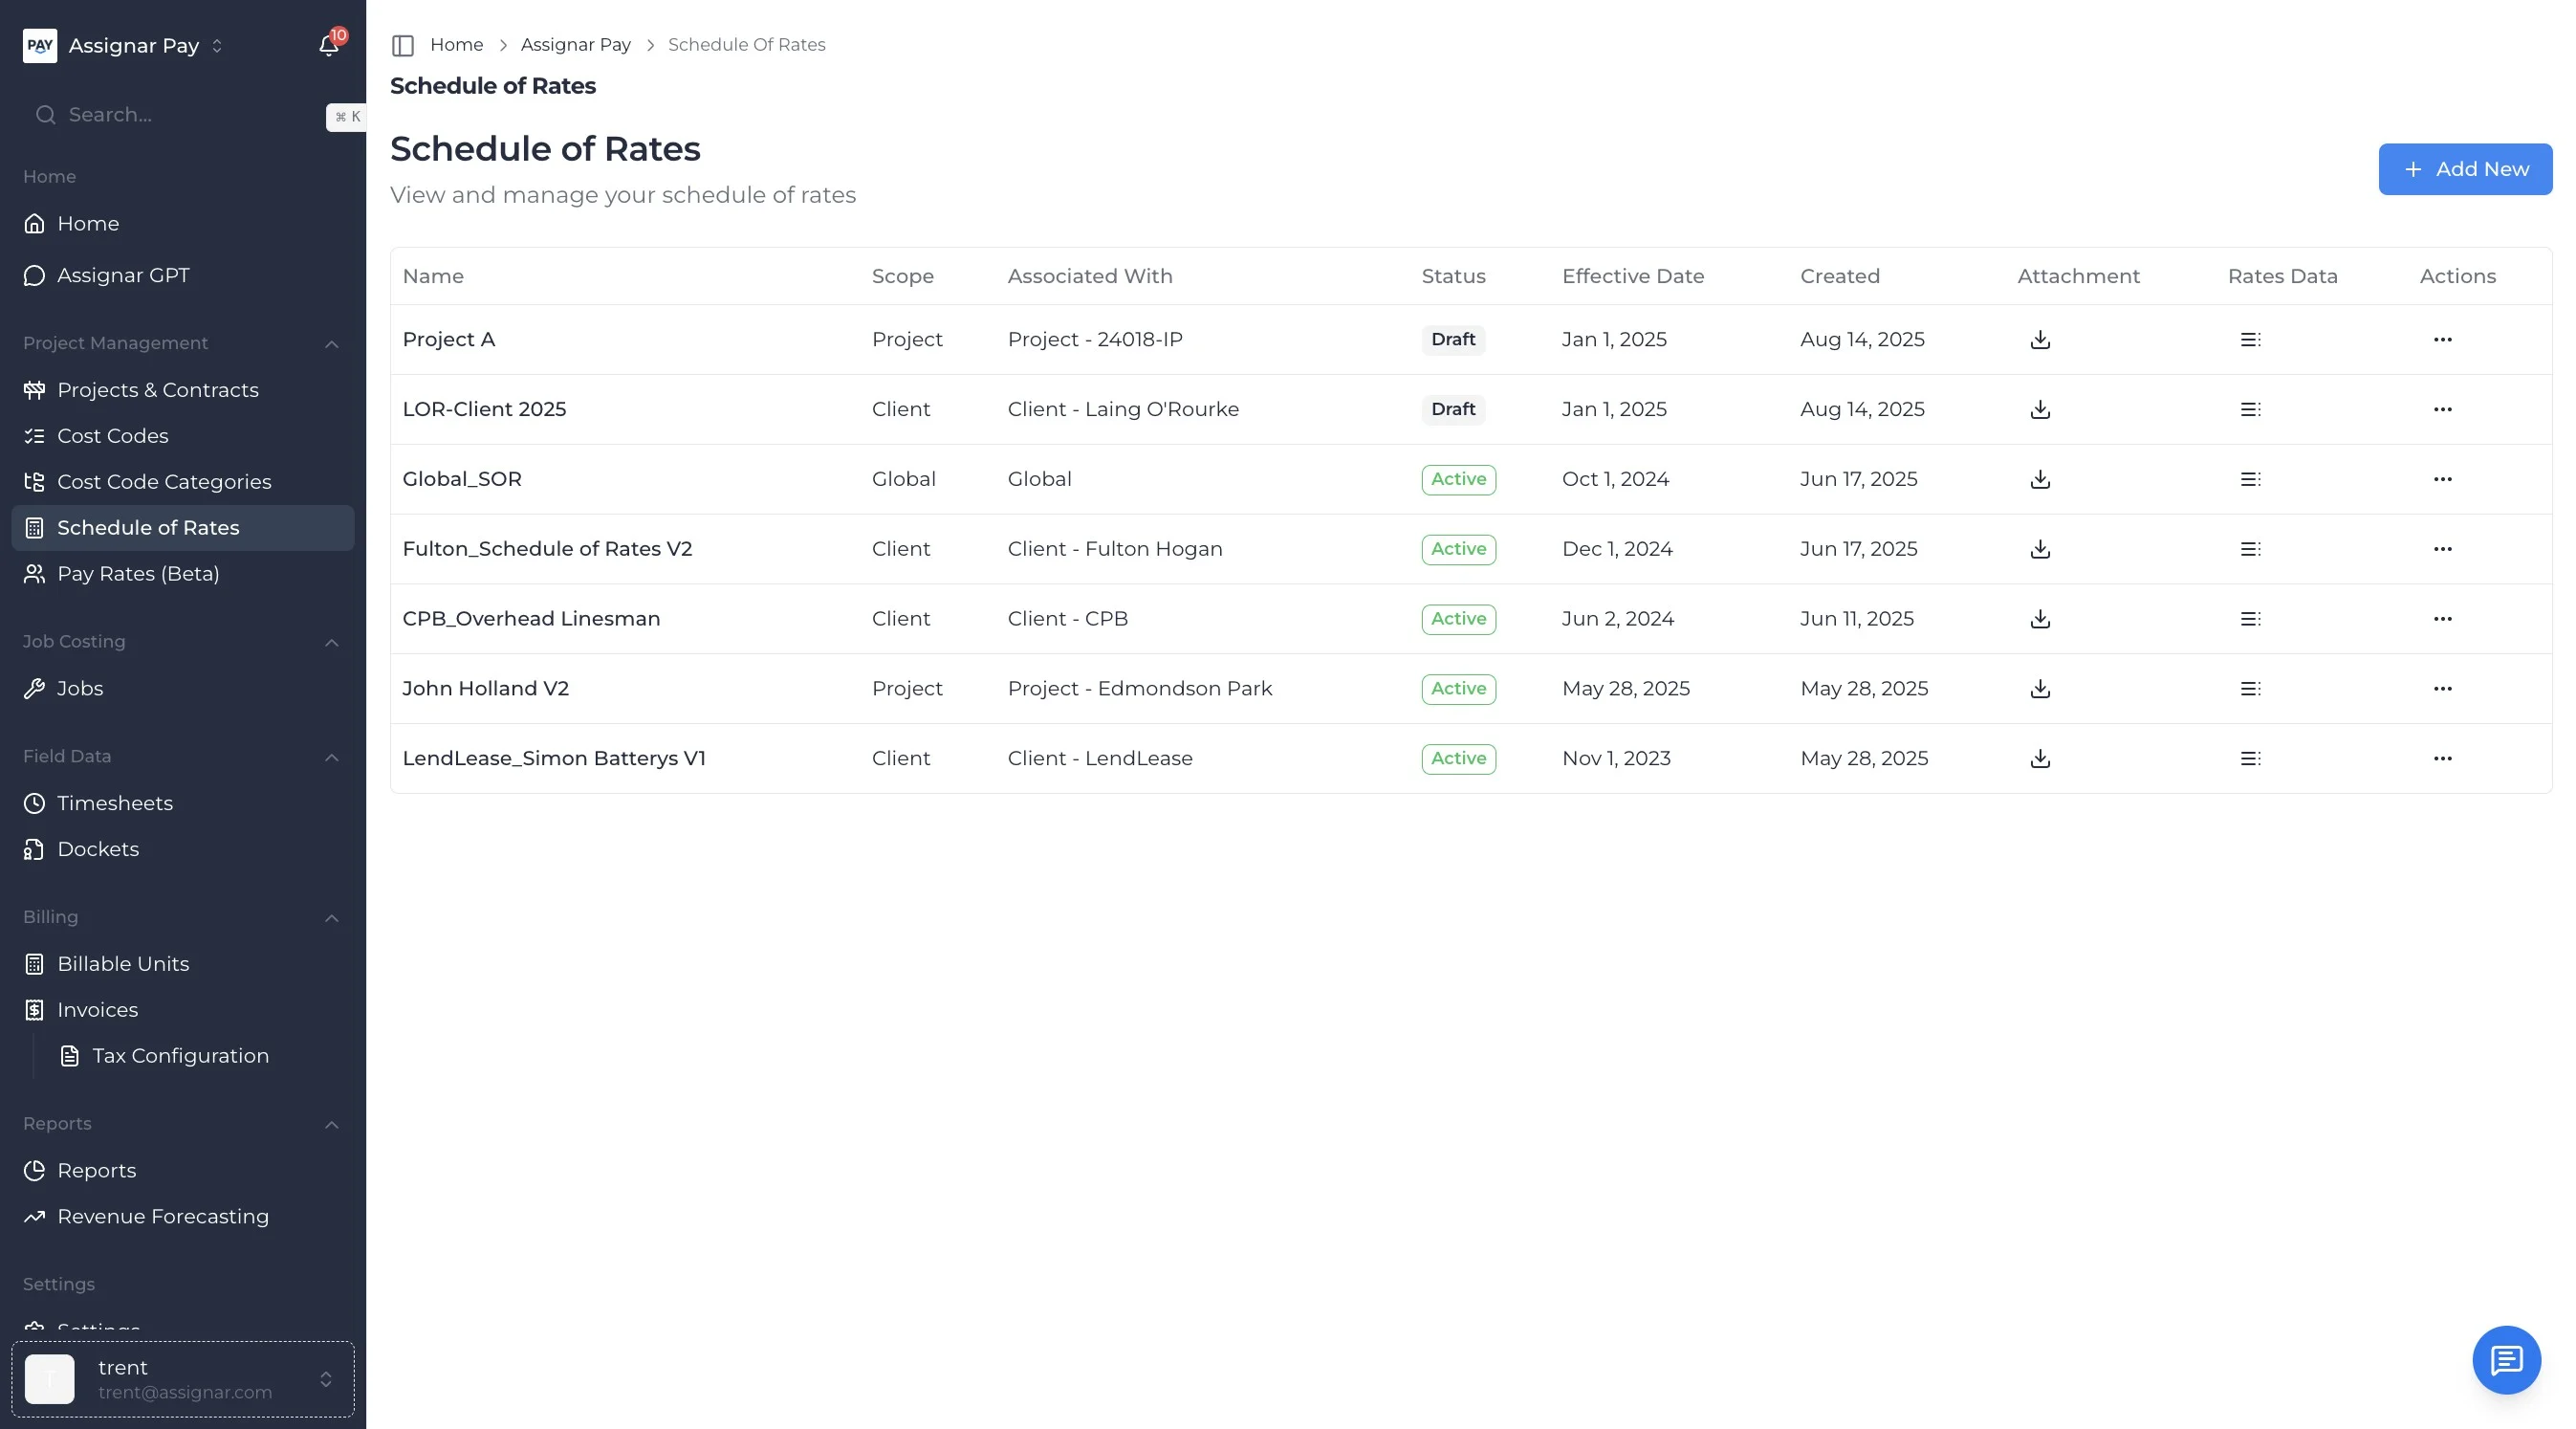View rates data for LendLease_Simon Batterys V1
Image resolution: width=2576 pixels, height=1429 pixels.
tap(2250, 759)
